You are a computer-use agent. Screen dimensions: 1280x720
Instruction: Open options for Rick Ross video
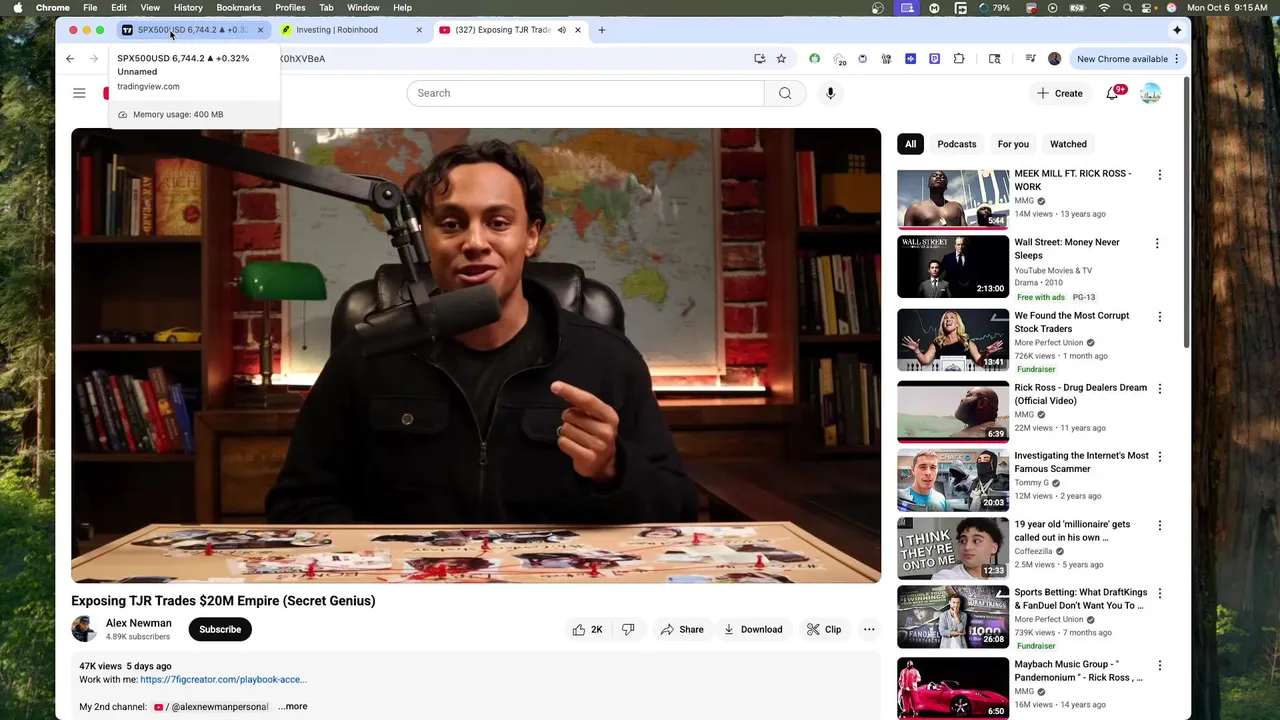tap(1159, 389)
